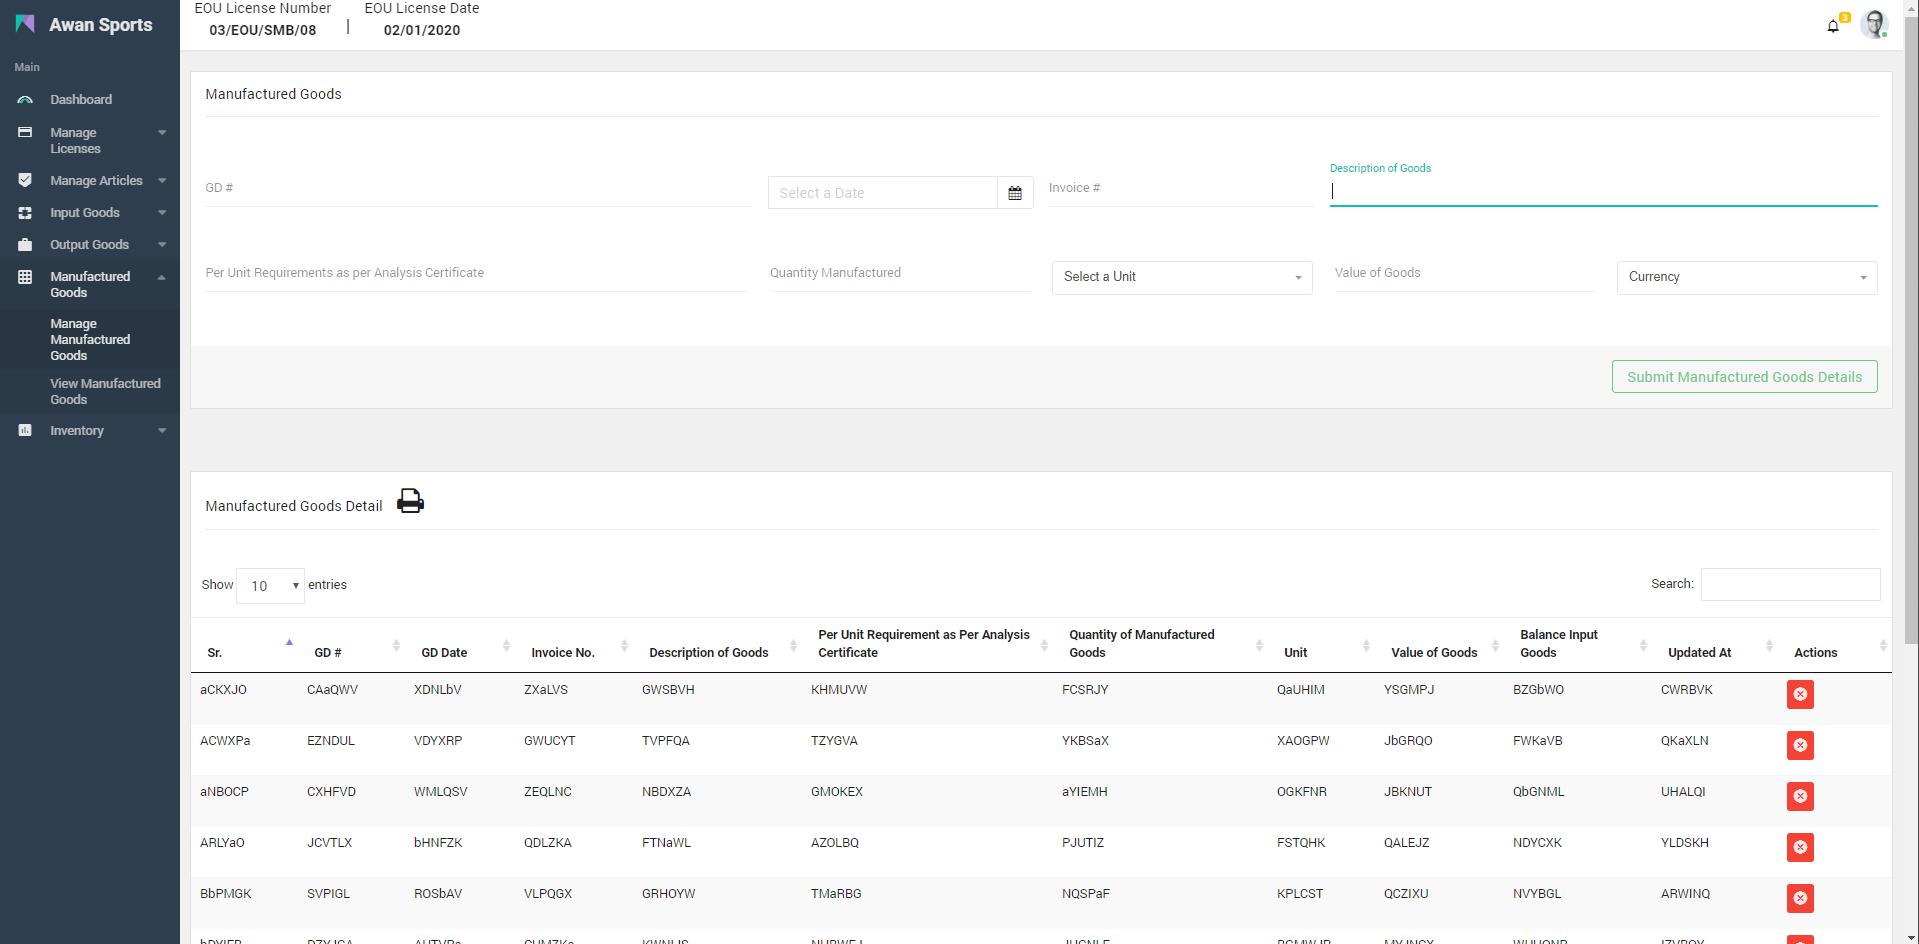Focus the Description of Goods field
The height and width of the screenshot is (944, 1919).
1603,192
